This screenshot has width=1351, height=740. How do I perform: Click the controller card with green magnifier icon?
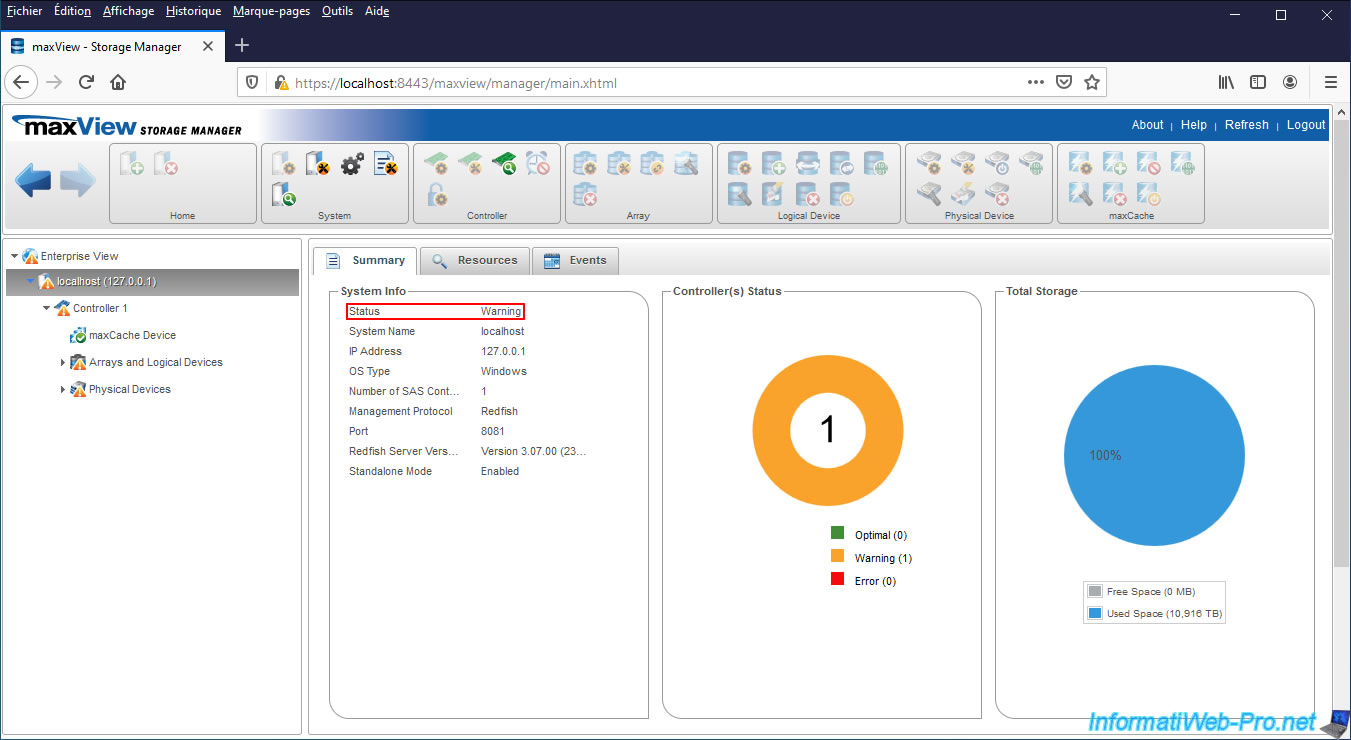point(504,163)
